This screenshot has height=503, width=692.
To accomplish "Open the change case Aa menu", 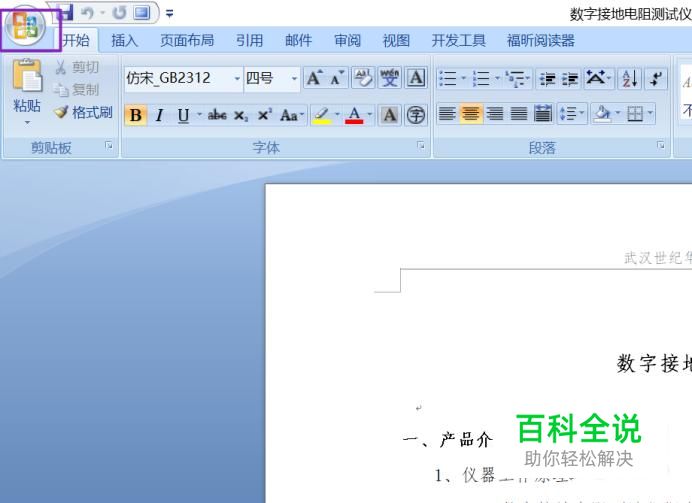I will coord(292,116).
